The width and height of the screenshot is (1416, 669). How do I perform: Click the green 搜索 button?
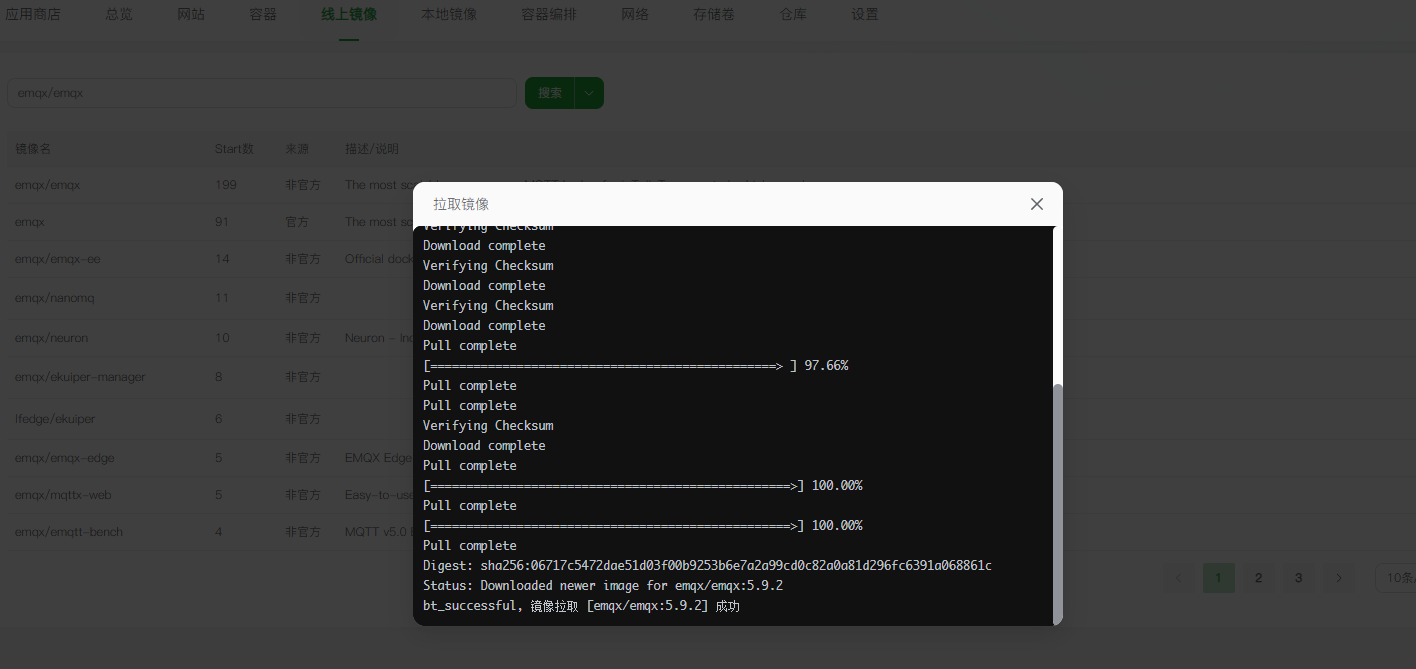pos(550,93)
